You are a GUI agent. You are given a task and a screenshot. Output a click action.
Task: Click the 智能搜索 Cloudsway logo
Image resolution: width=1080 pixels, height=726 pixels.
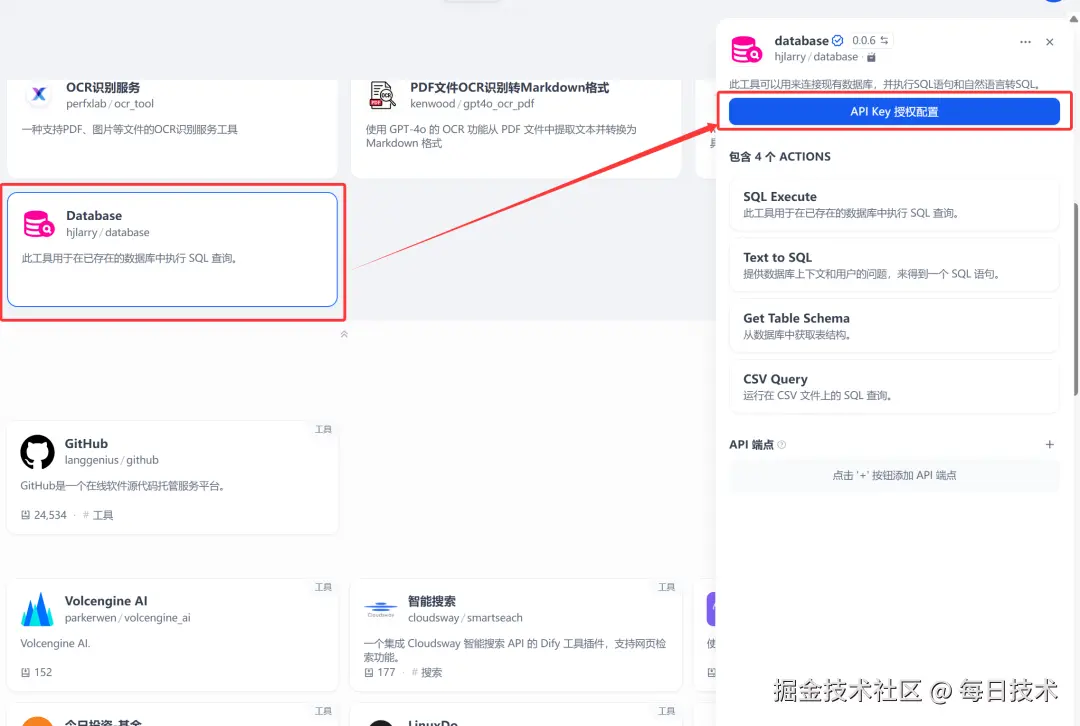pyautogui.click(x=380, y=609)
